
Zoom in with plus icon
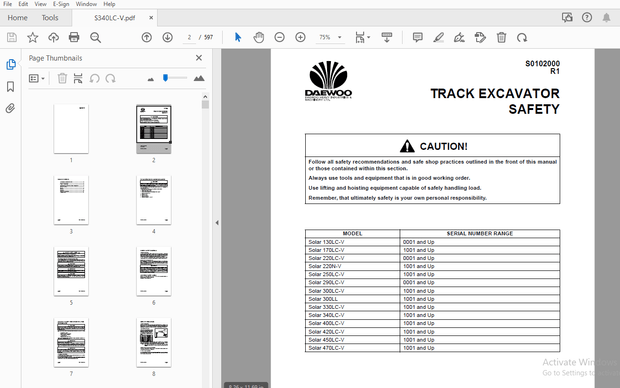coord(301,38)
